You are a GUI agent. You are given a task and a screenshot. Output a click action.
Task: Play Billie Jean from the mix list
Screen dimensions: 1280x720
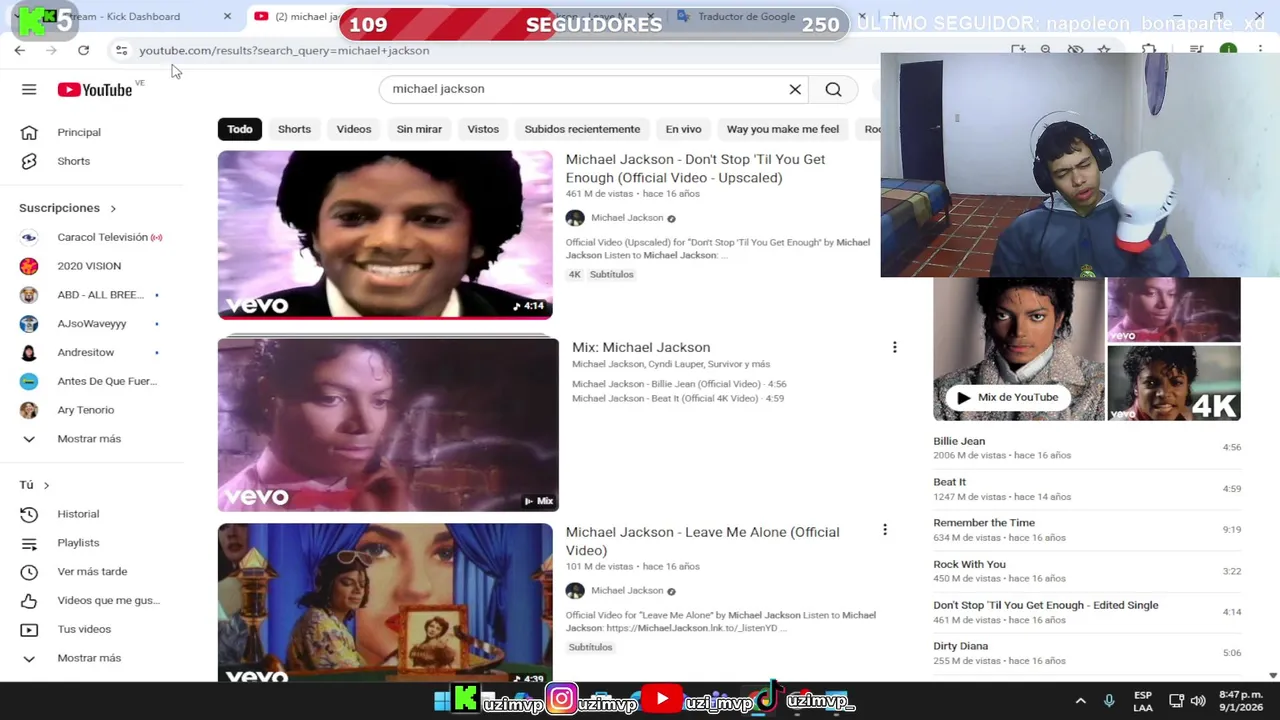coord(1087,447)
